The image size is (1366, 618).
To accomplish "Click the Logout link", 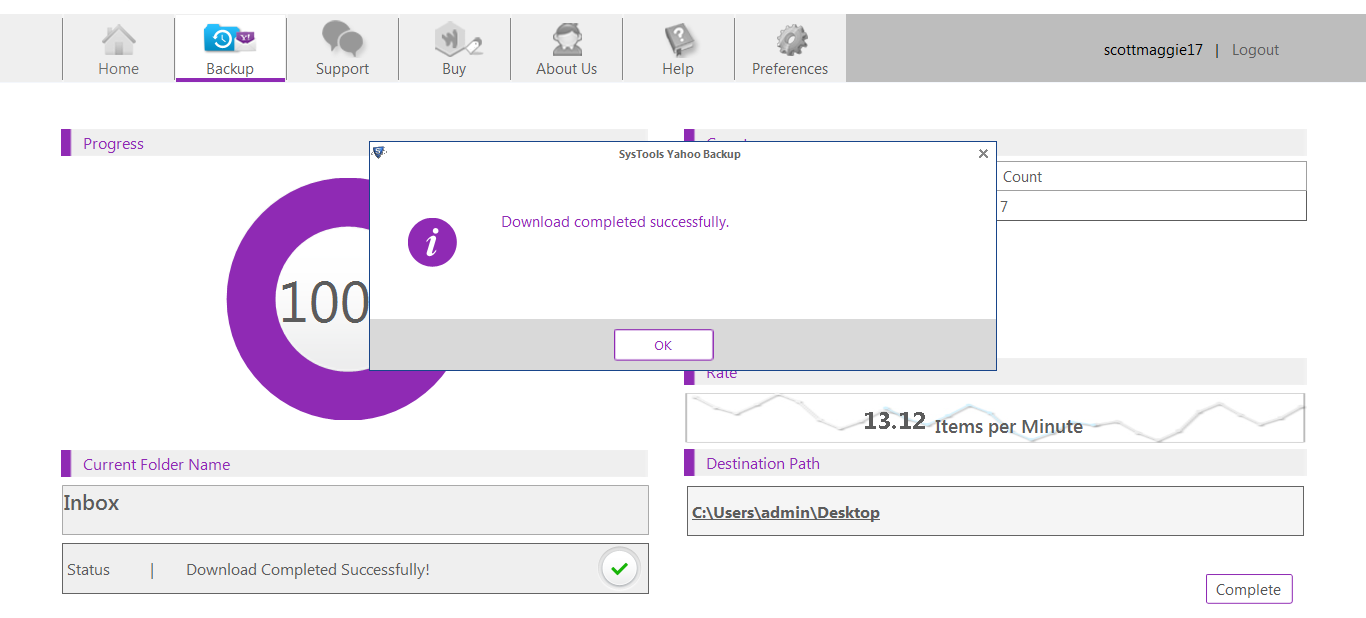I will coord(1255,49).
